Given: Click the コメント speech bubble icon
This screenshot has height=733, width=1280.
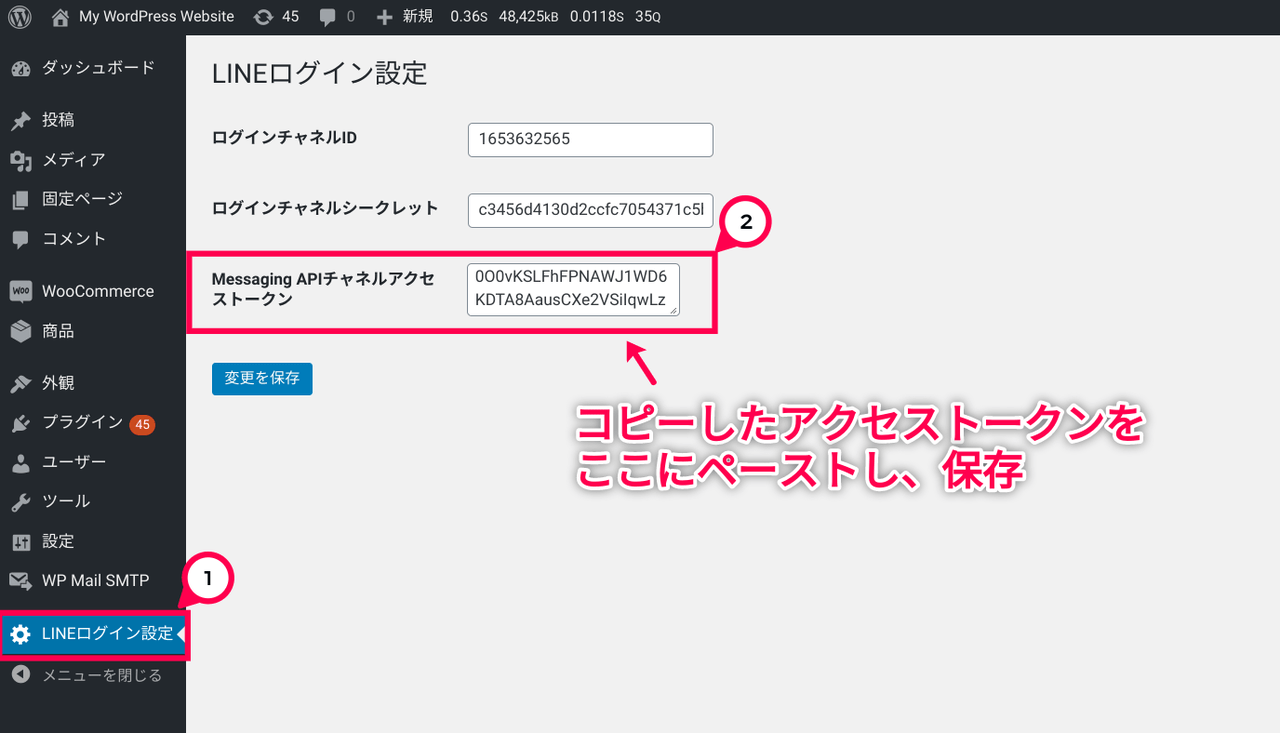Looking at the screenshot, I should coord(21,240).
